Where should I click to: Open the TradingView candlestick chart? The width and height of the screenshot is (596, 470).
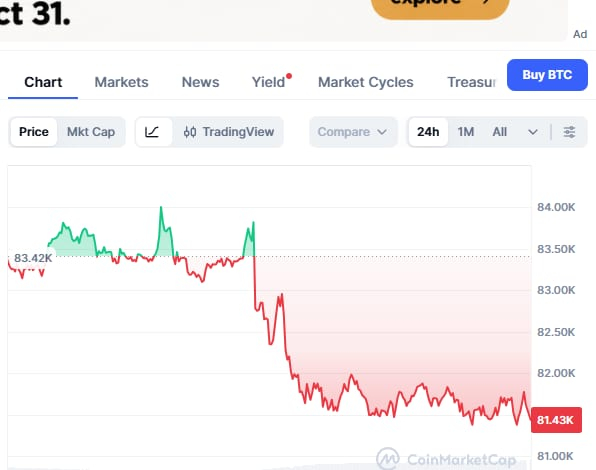(x=229, y=132)
